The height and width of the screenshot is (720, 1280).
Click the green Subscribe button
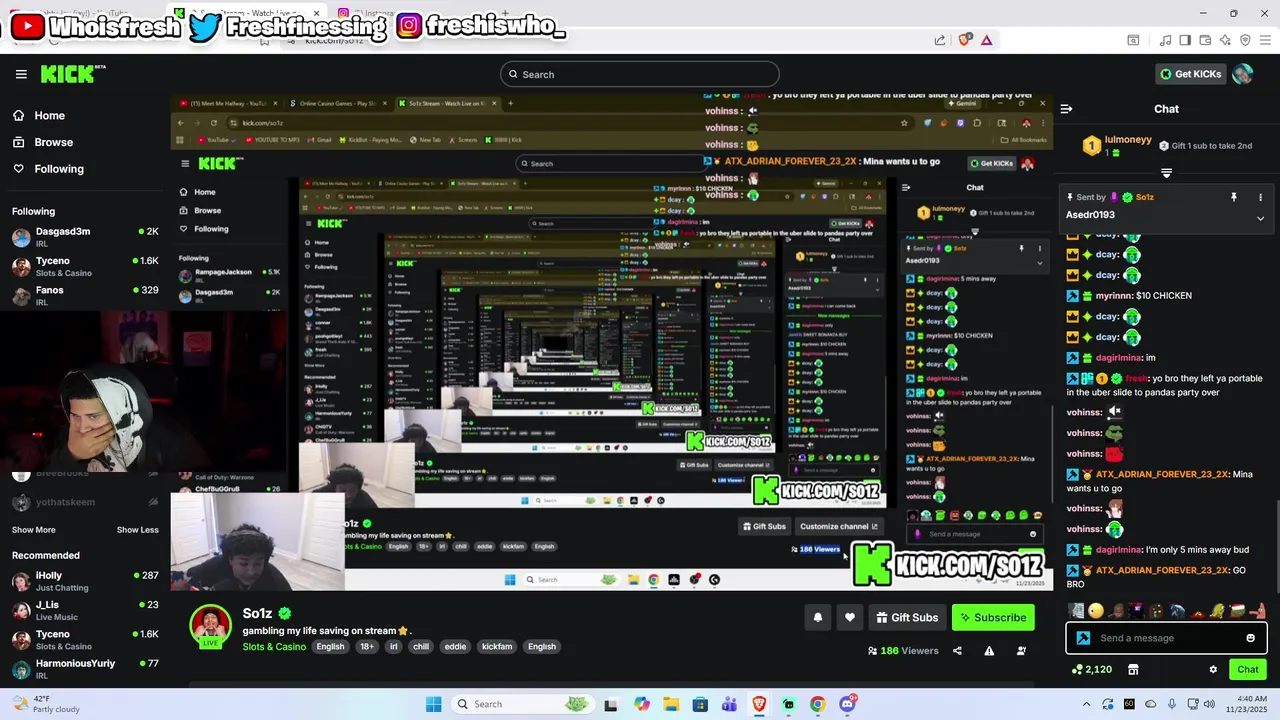tap(993, 618)
